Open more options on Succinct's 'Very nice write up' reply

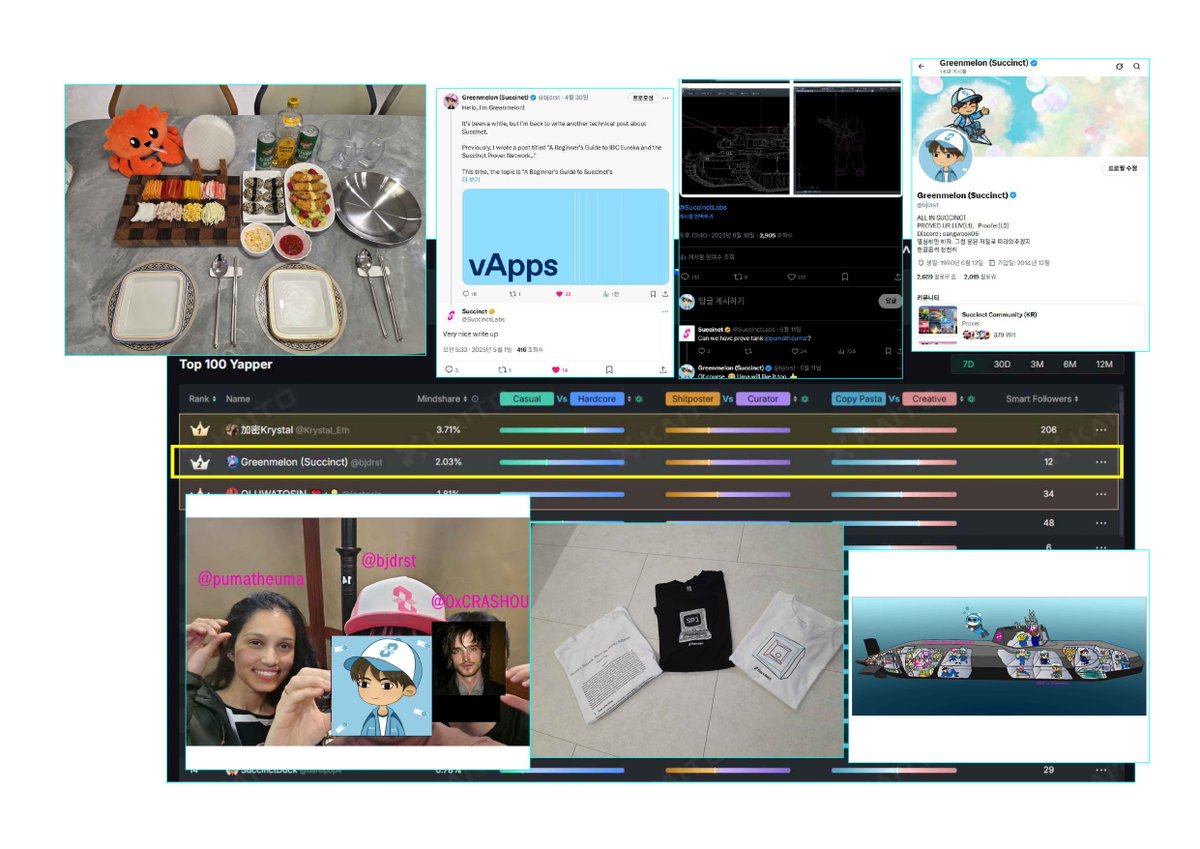(x=666, y=312)
